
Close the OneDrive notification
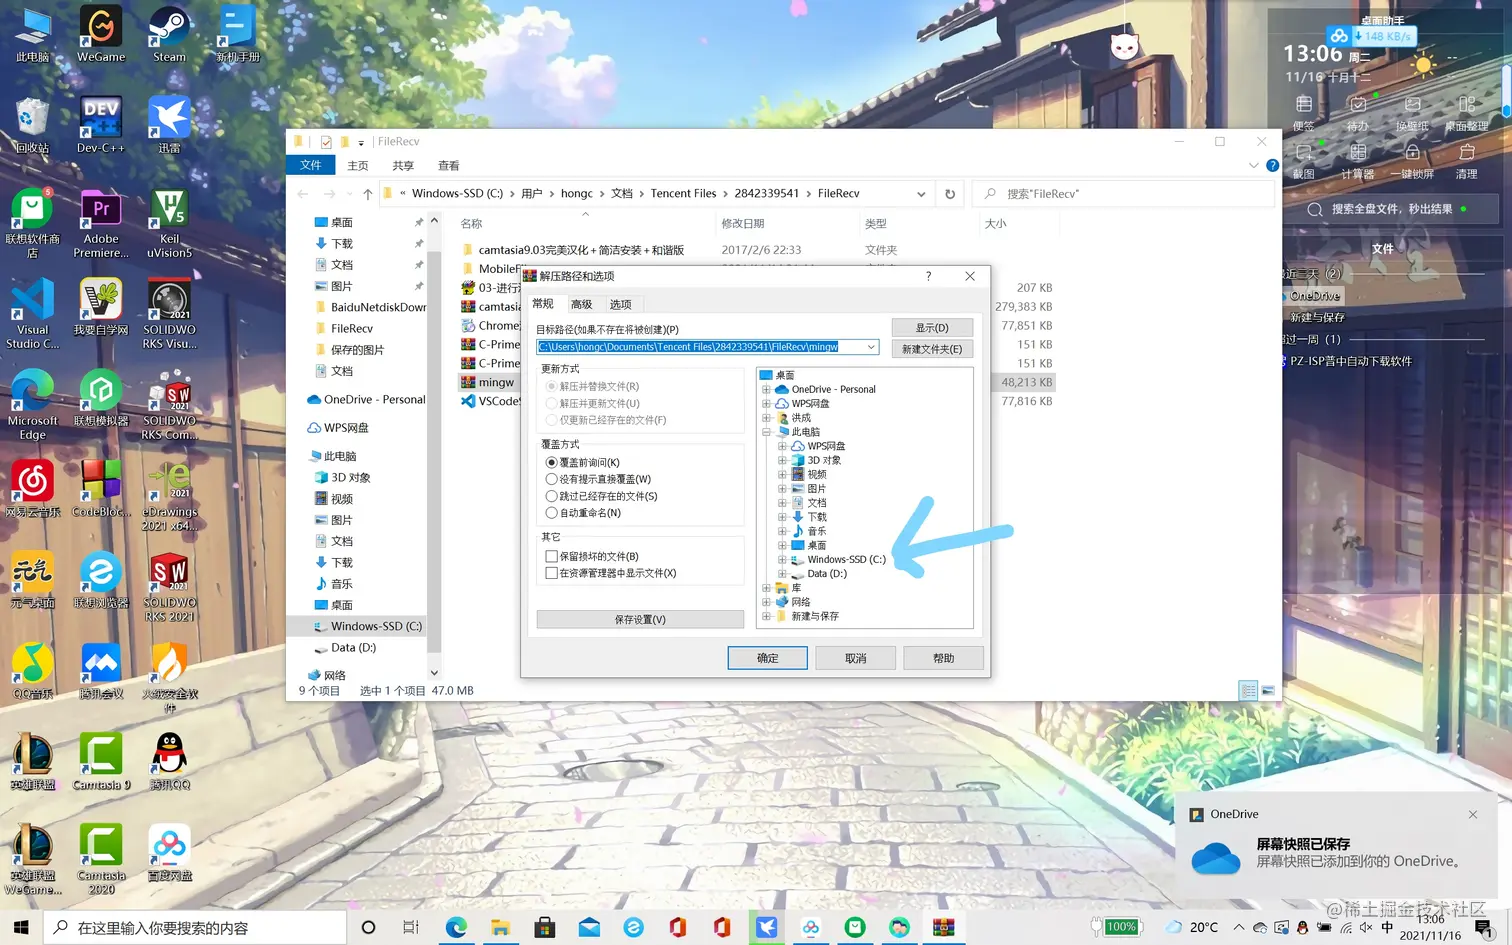point(1473,815)
